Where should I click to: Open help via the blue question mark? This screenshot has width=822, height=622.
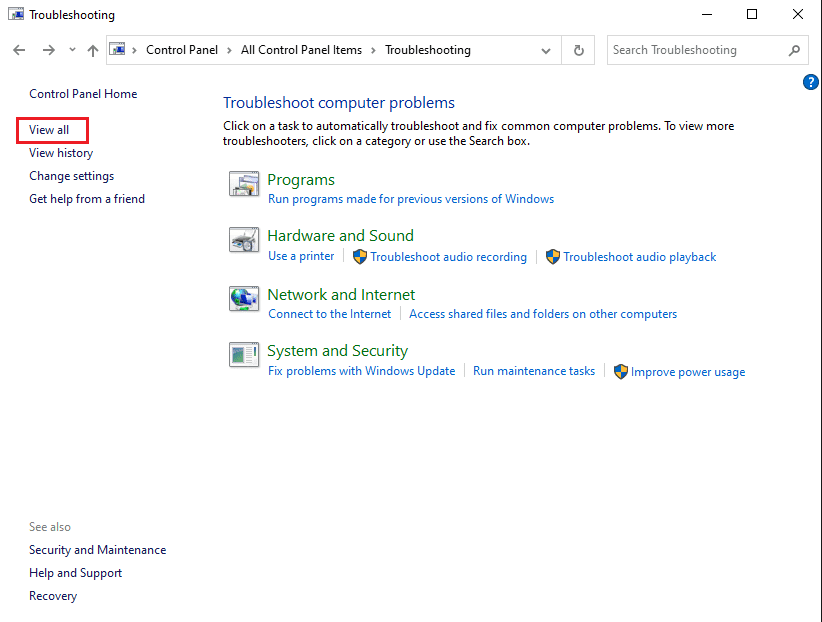[810, 82]
